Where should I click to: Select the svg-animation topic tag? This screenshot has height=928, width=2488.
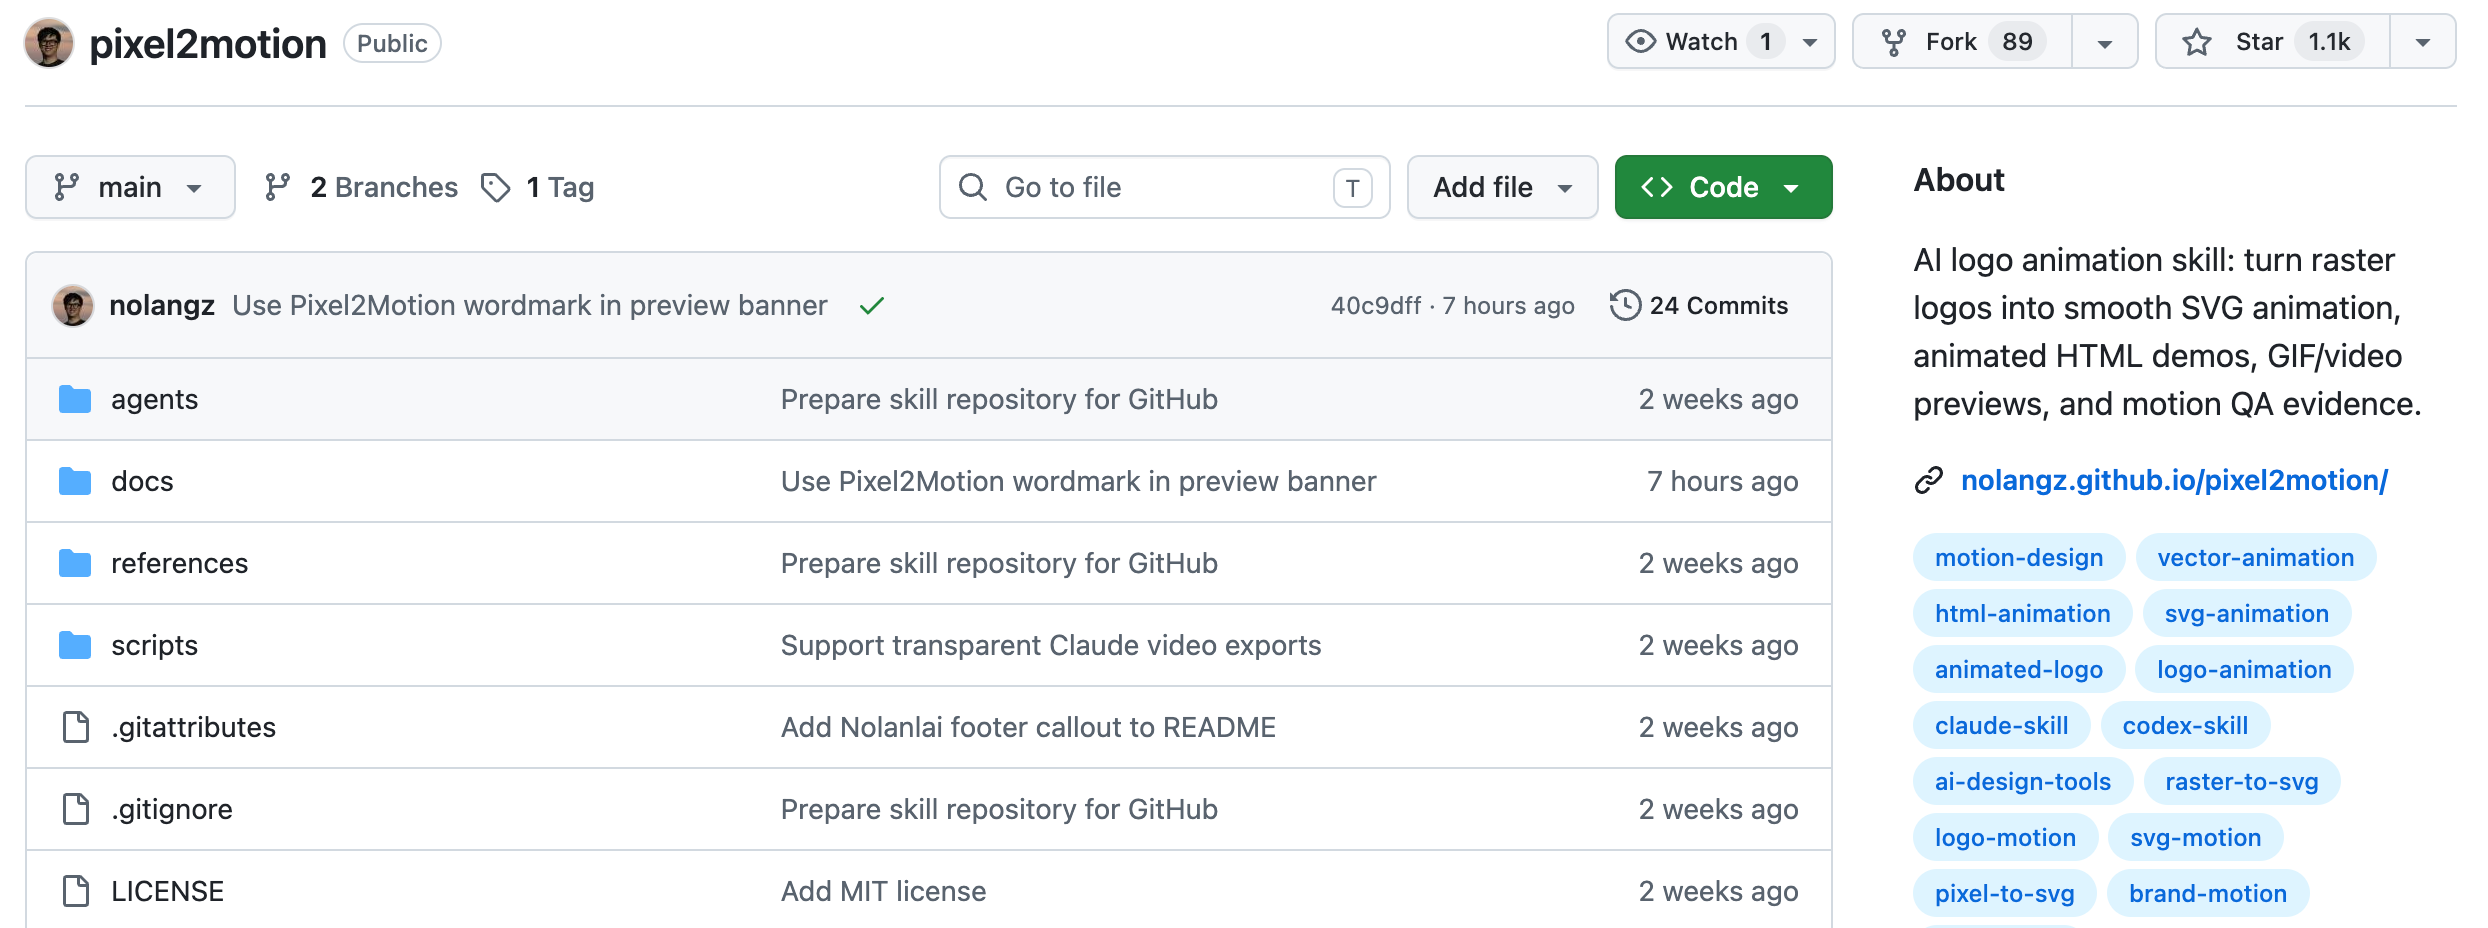2246,613
